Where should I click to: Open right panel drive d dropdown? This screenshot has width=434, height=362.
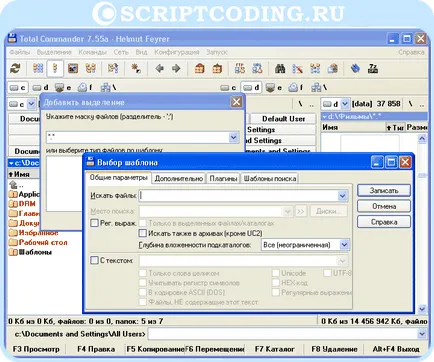point(345,104)
